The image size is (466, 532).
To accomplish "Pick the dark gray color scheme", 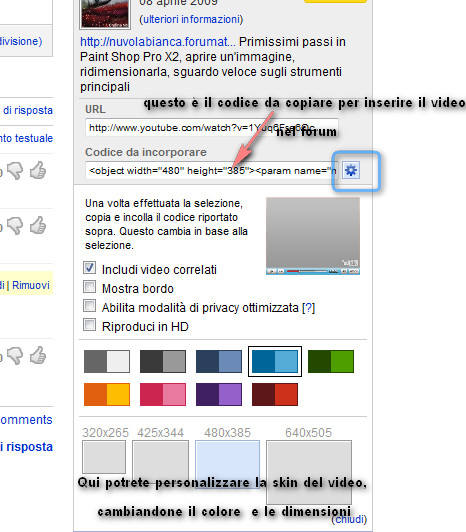I will 163,361.
